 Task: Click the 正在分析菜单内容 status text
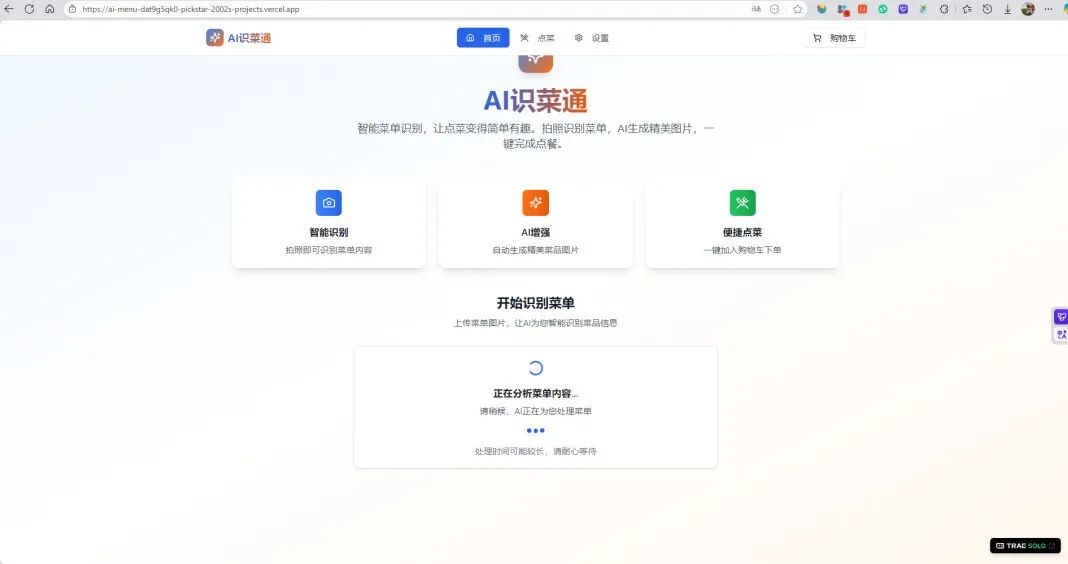(535, 394)
